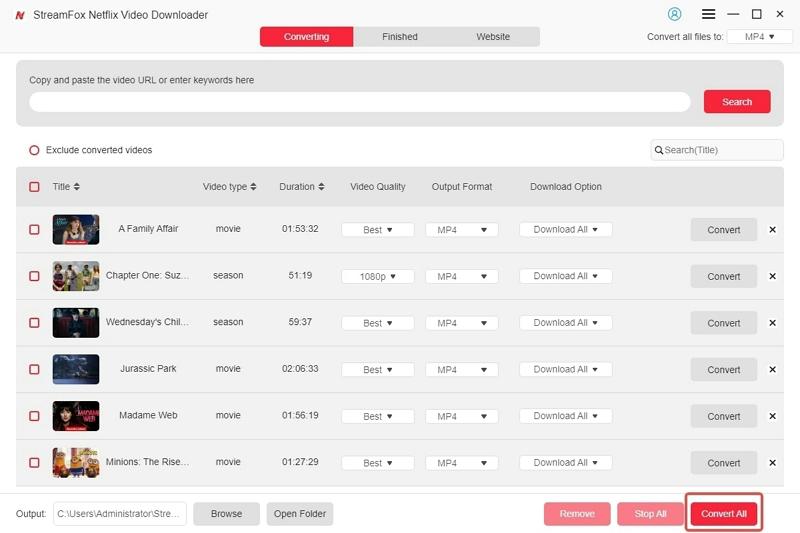Open Jurassic Park thumbnail
Viewport: 800px width, 533px height.
[76, 369]
